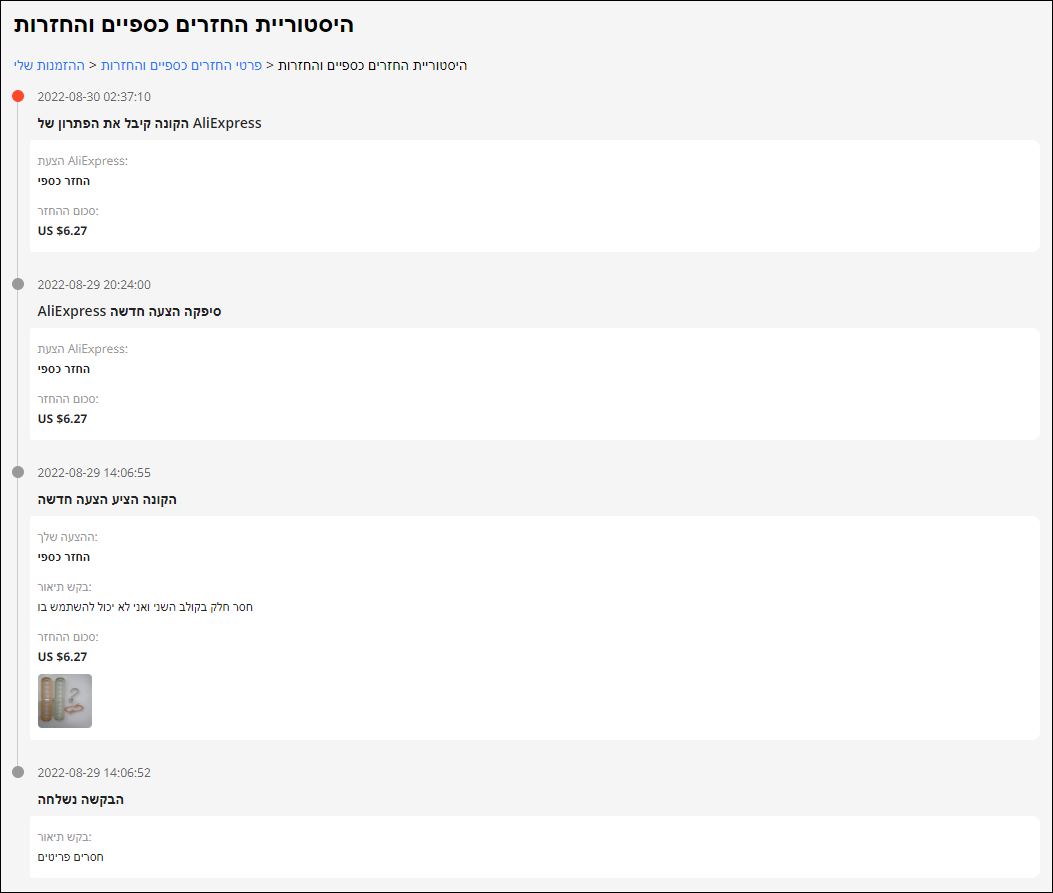Click the "חסרים פריטים" description text
This screenshot has width=1053, height=893.
tap(71, 857)
